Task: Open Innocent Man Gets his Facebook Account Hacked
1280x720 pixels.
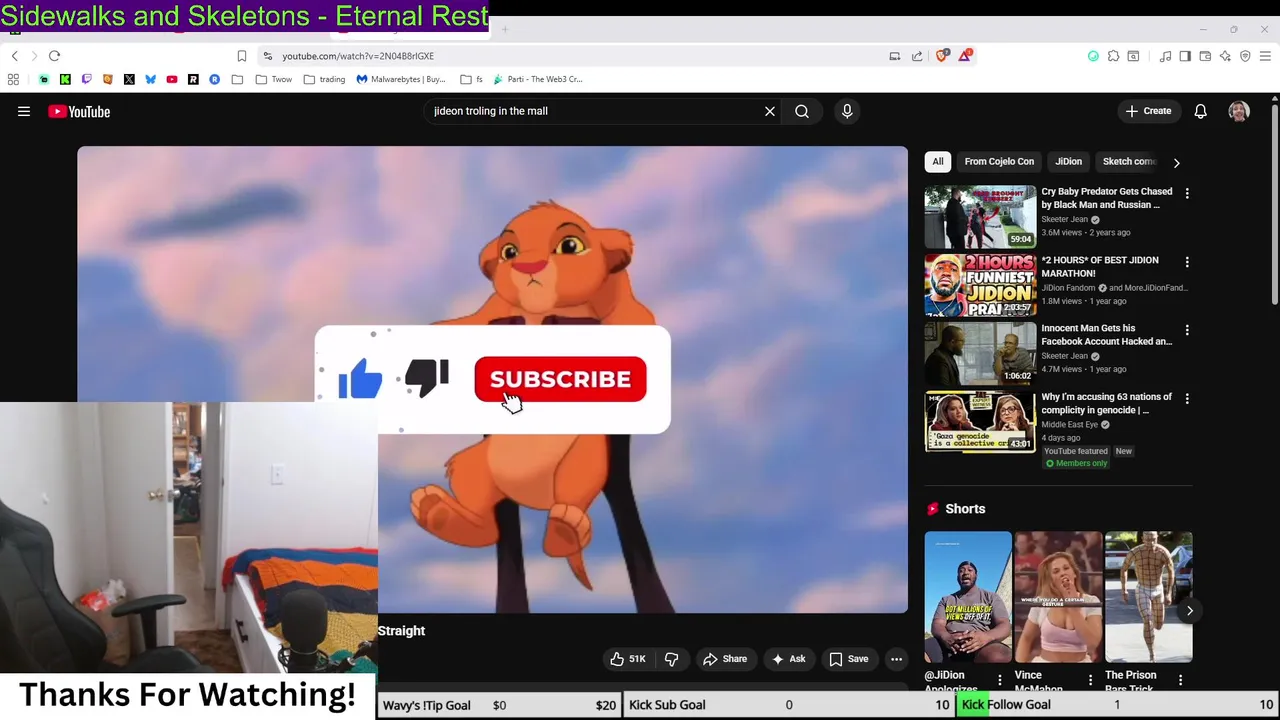Action: [x=1106, y=334]
